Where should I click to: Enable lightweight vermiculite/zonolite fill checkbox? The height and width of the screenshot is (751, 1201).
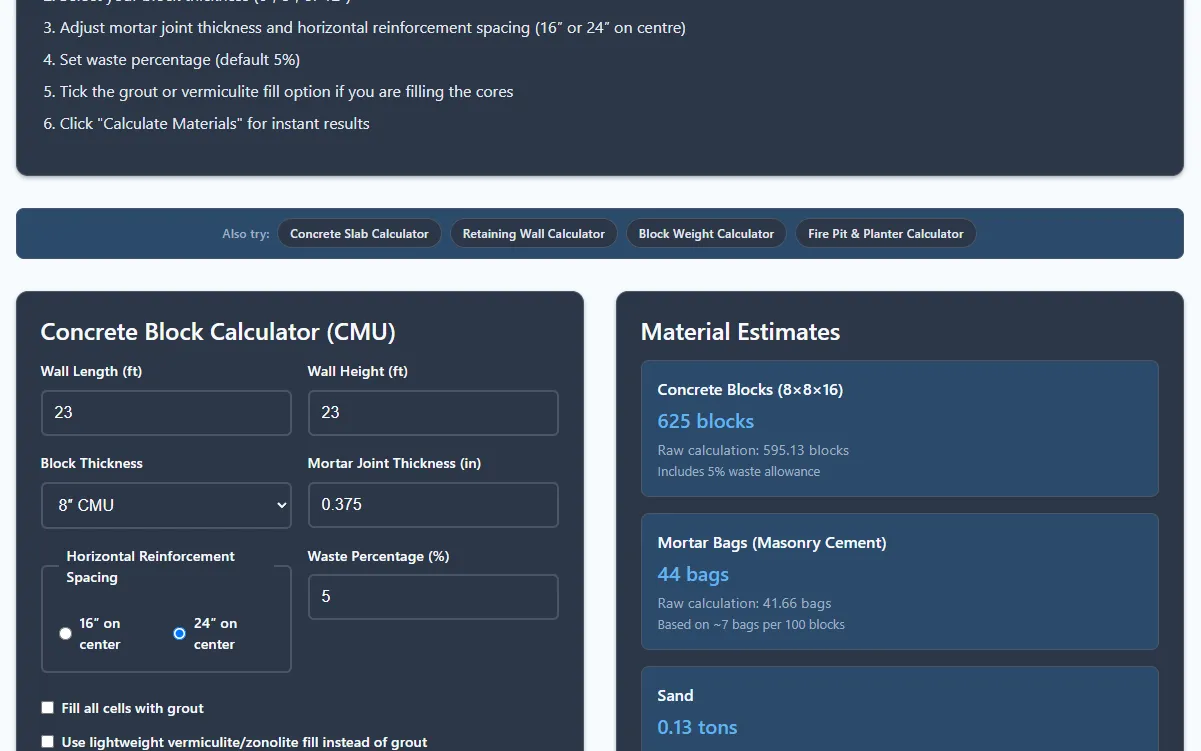coord(48,742)
